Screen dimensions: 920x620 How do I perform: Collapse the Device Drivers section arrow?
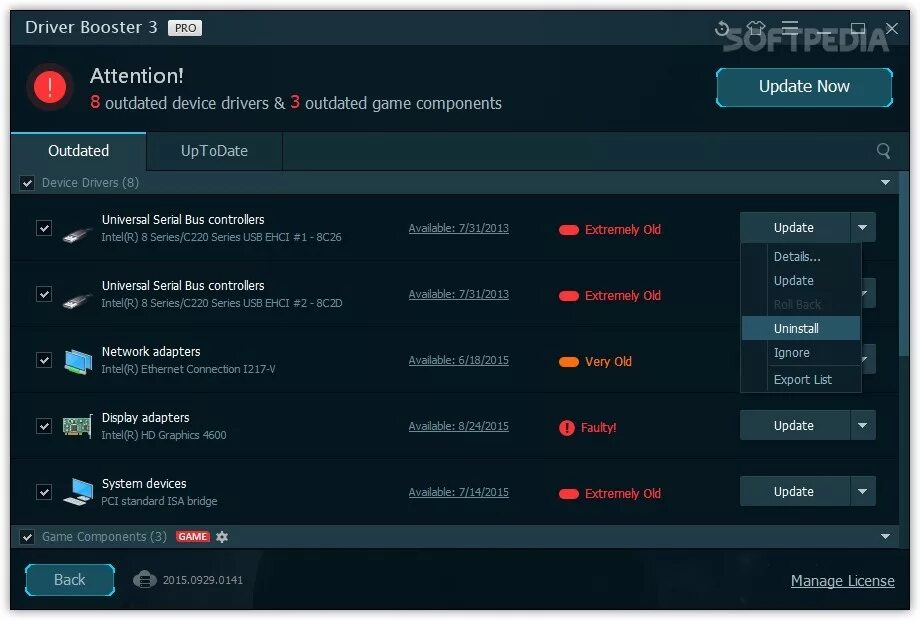[885, 182]
